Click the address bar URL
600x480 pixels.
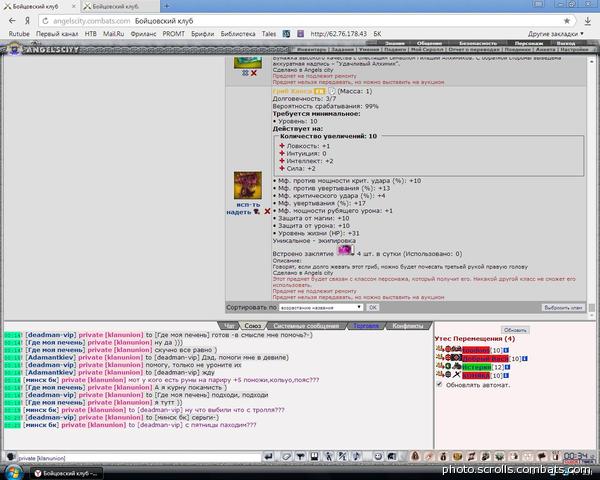point(92,21)
